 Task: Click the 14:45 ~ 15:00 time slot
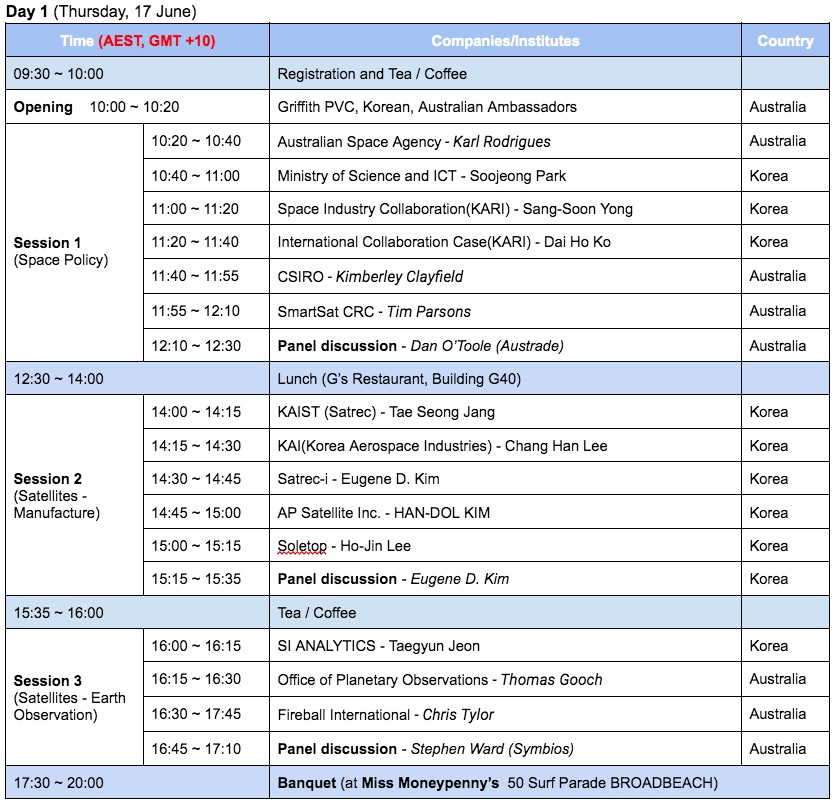[196, 513]
